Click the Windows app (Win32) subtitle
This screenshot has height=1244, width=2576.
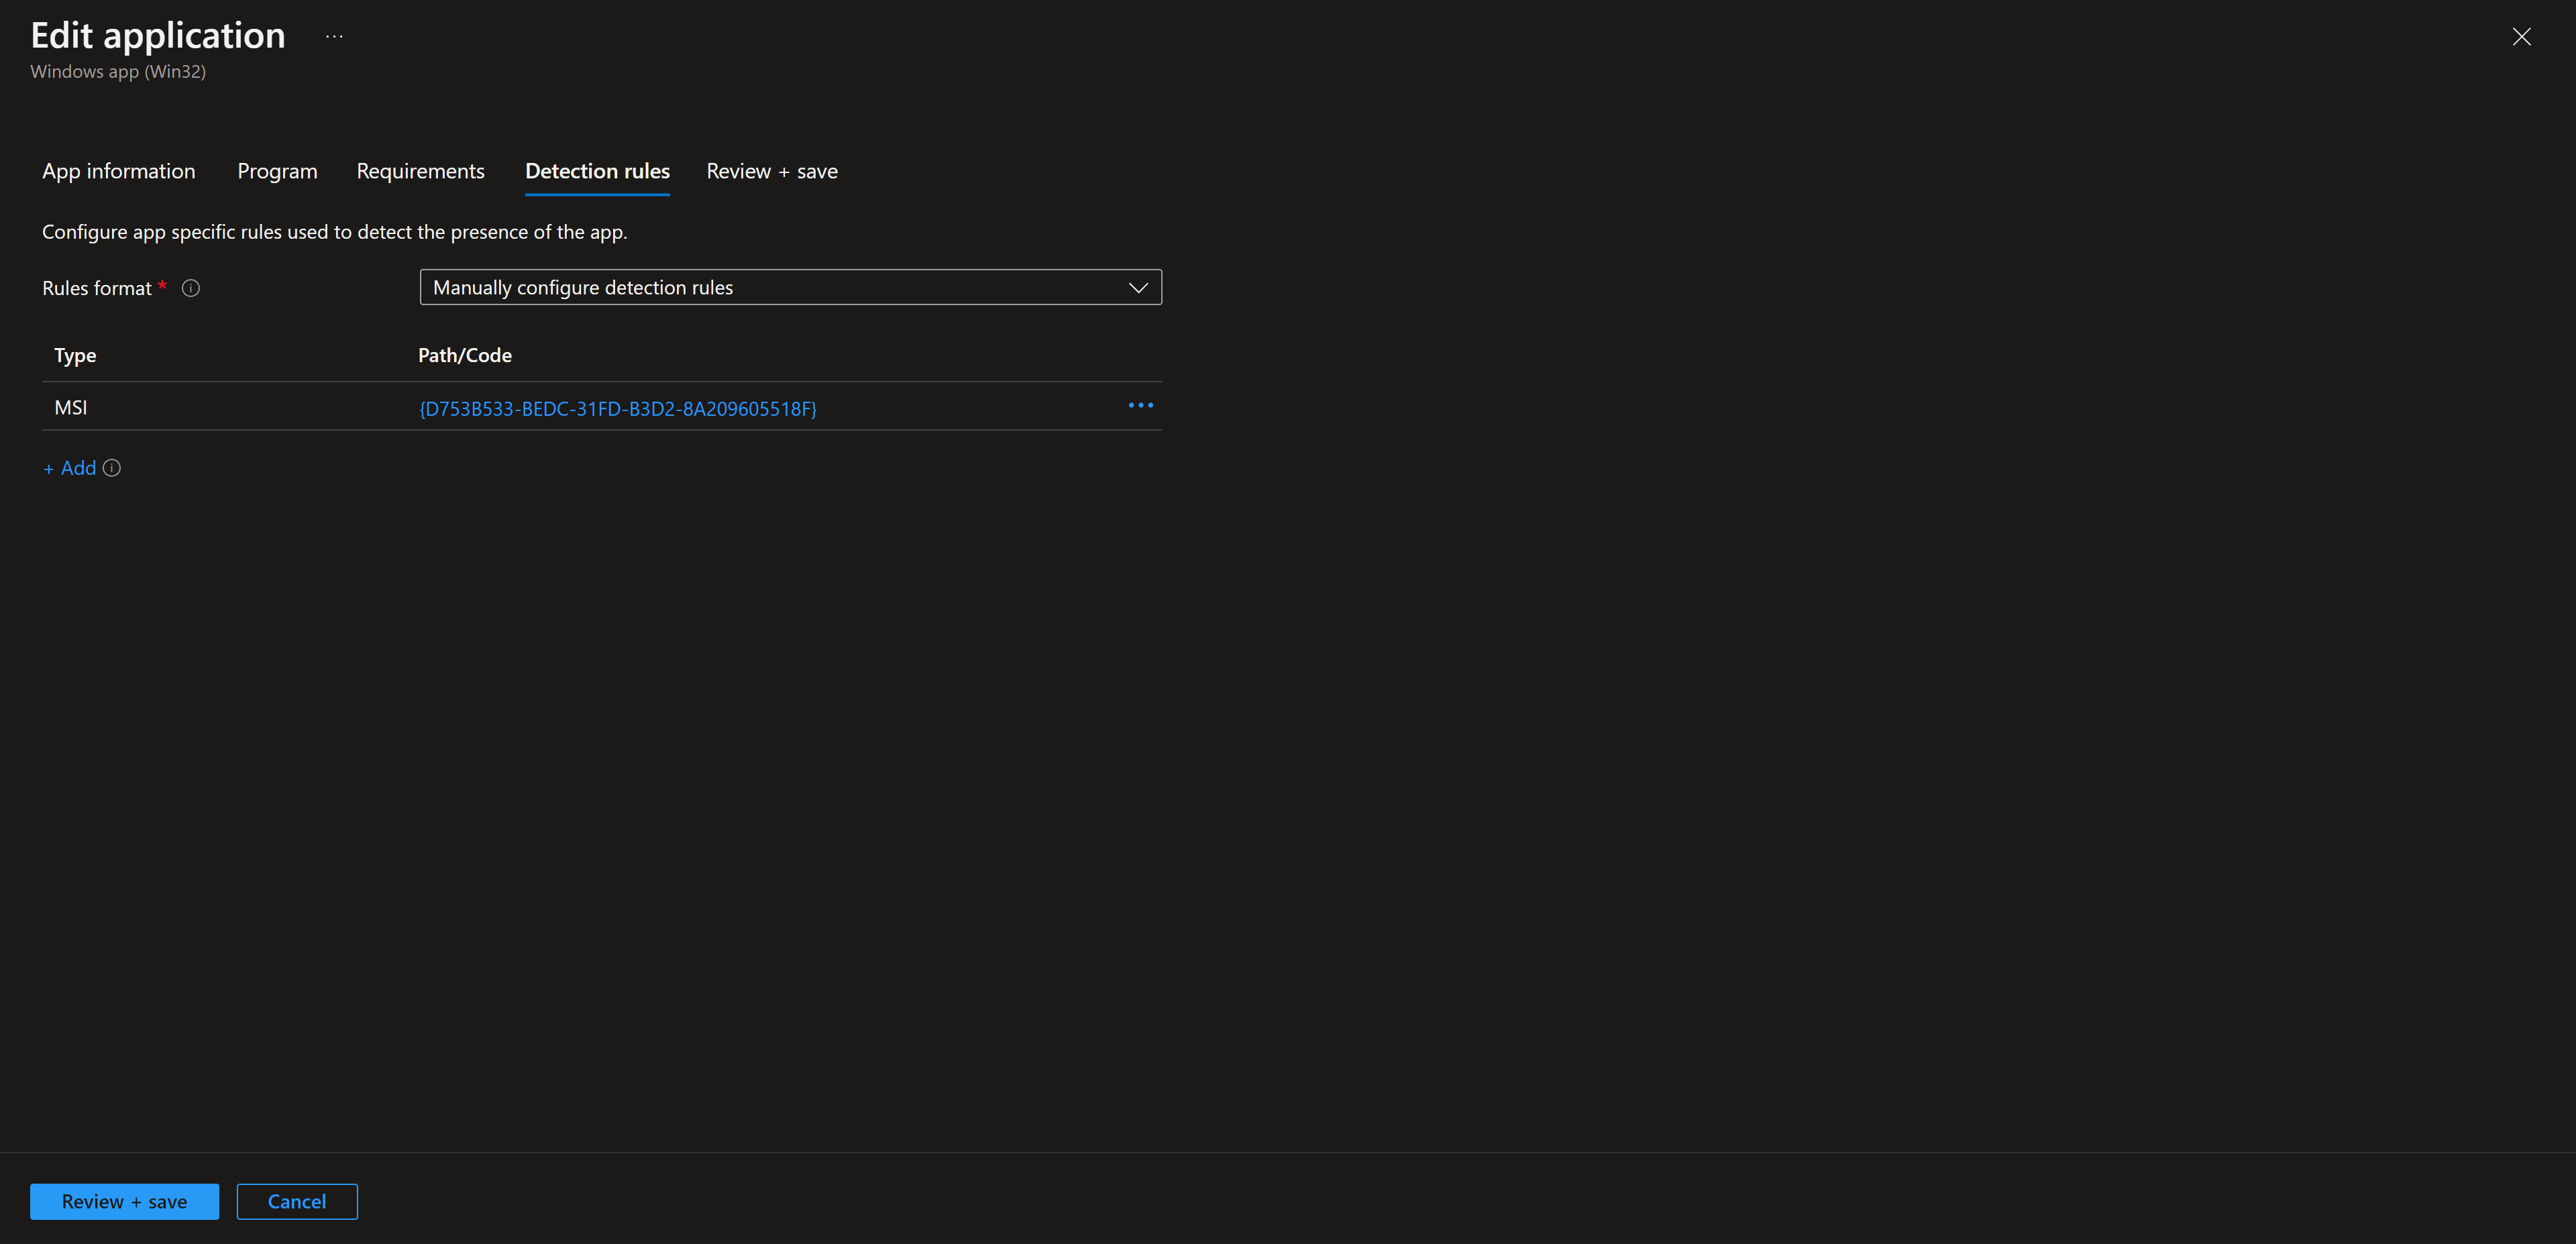pyautogui.click(x=118, y=71)
